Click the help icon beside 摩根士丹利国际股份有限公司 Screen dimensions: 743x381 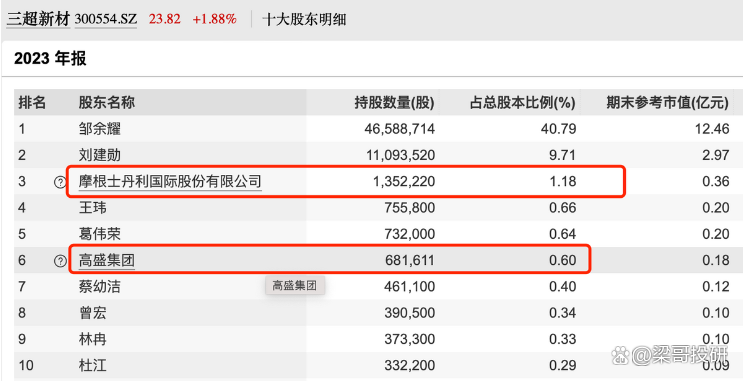(60, 182)
